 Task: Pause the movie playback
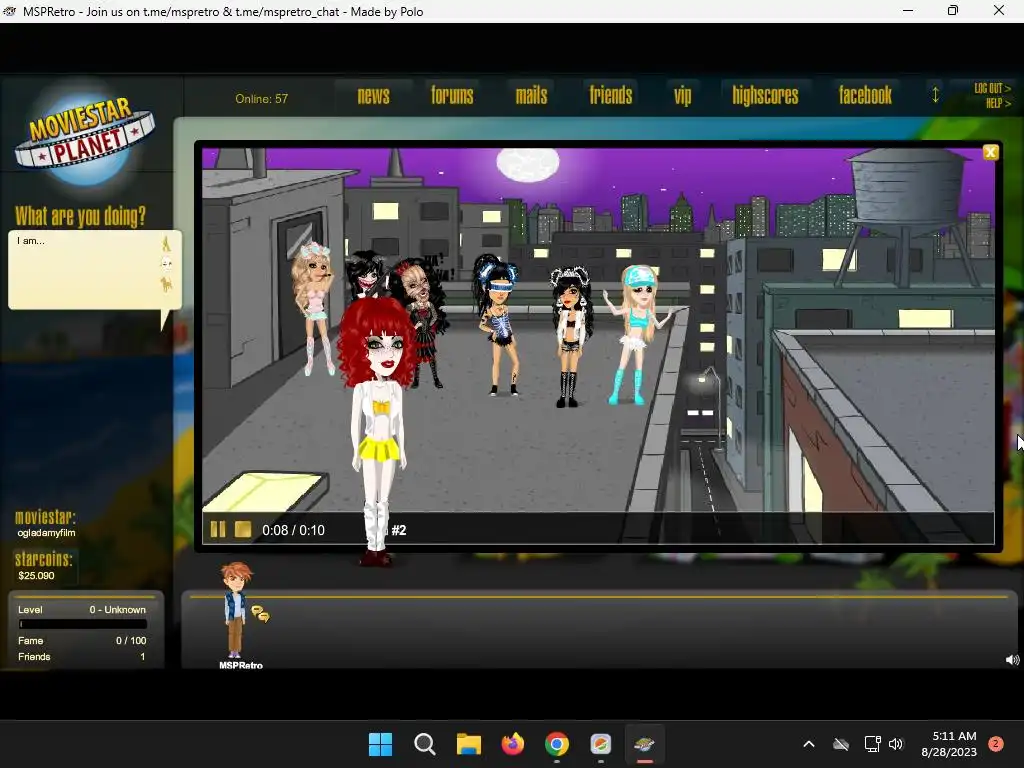point(217,529)
